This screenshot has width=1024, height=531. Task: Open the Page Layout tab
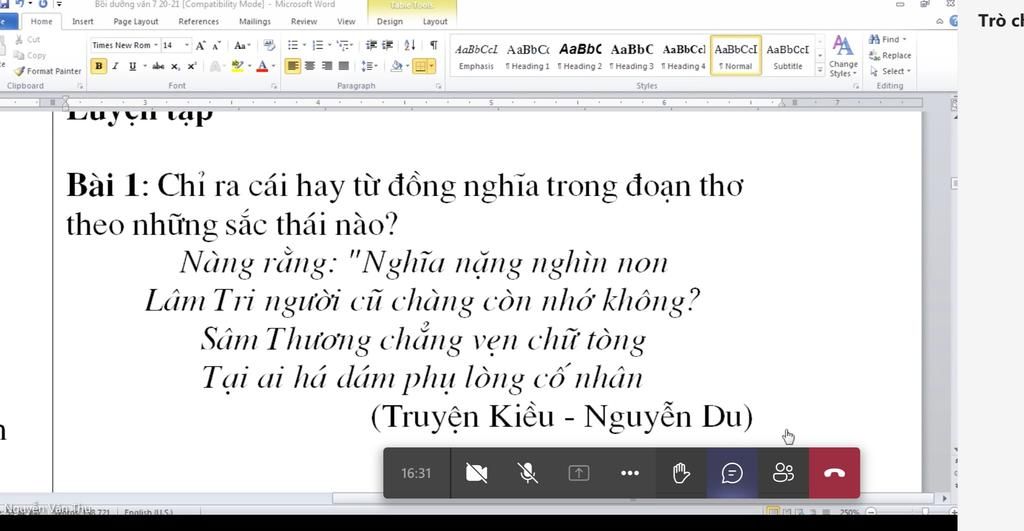136,22
